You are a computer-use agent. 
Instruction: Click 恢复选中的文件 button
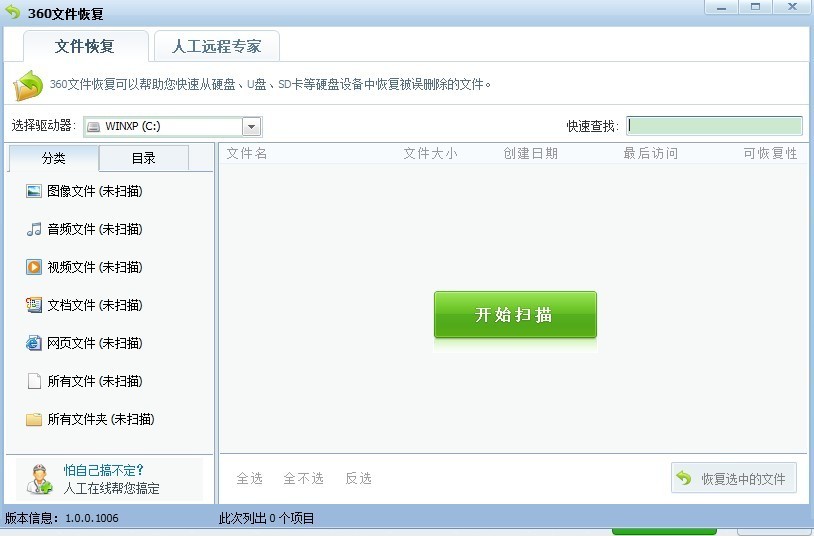(734, 478)
